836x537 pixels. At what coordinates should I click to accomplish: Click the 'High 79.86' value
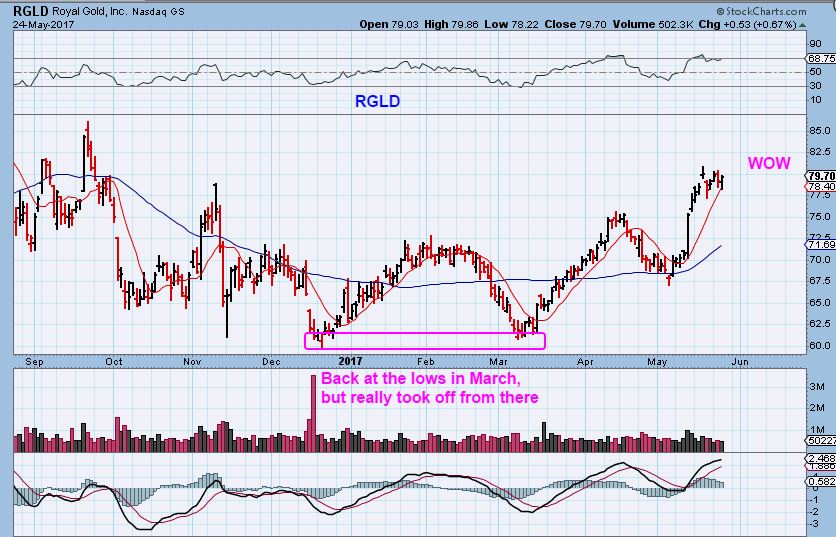pyautogui.click(x=452, y=25)
